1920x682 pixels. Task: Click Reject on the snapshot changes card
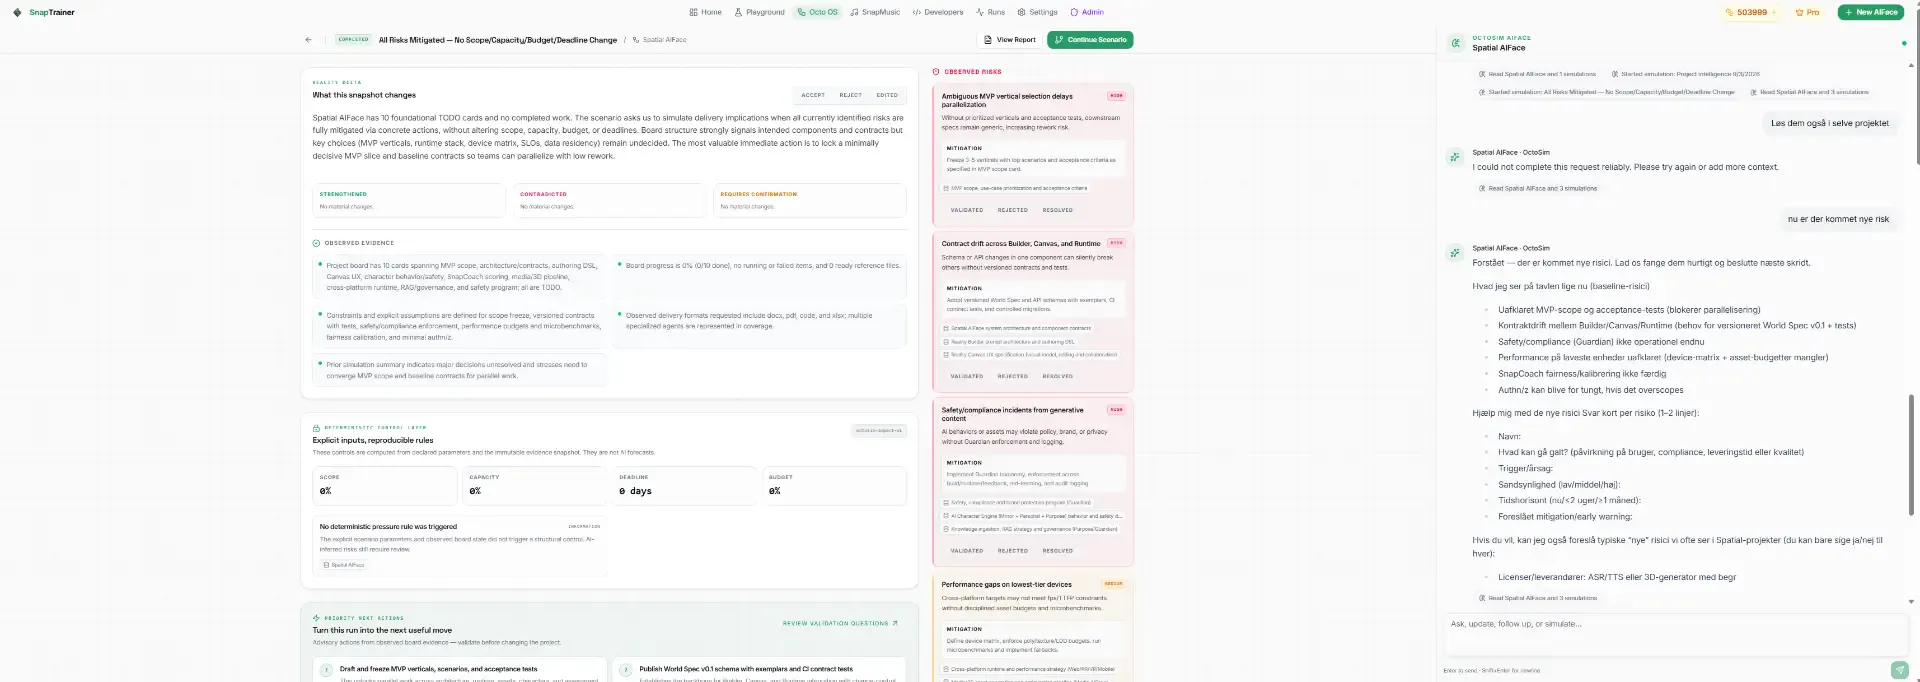850,95
